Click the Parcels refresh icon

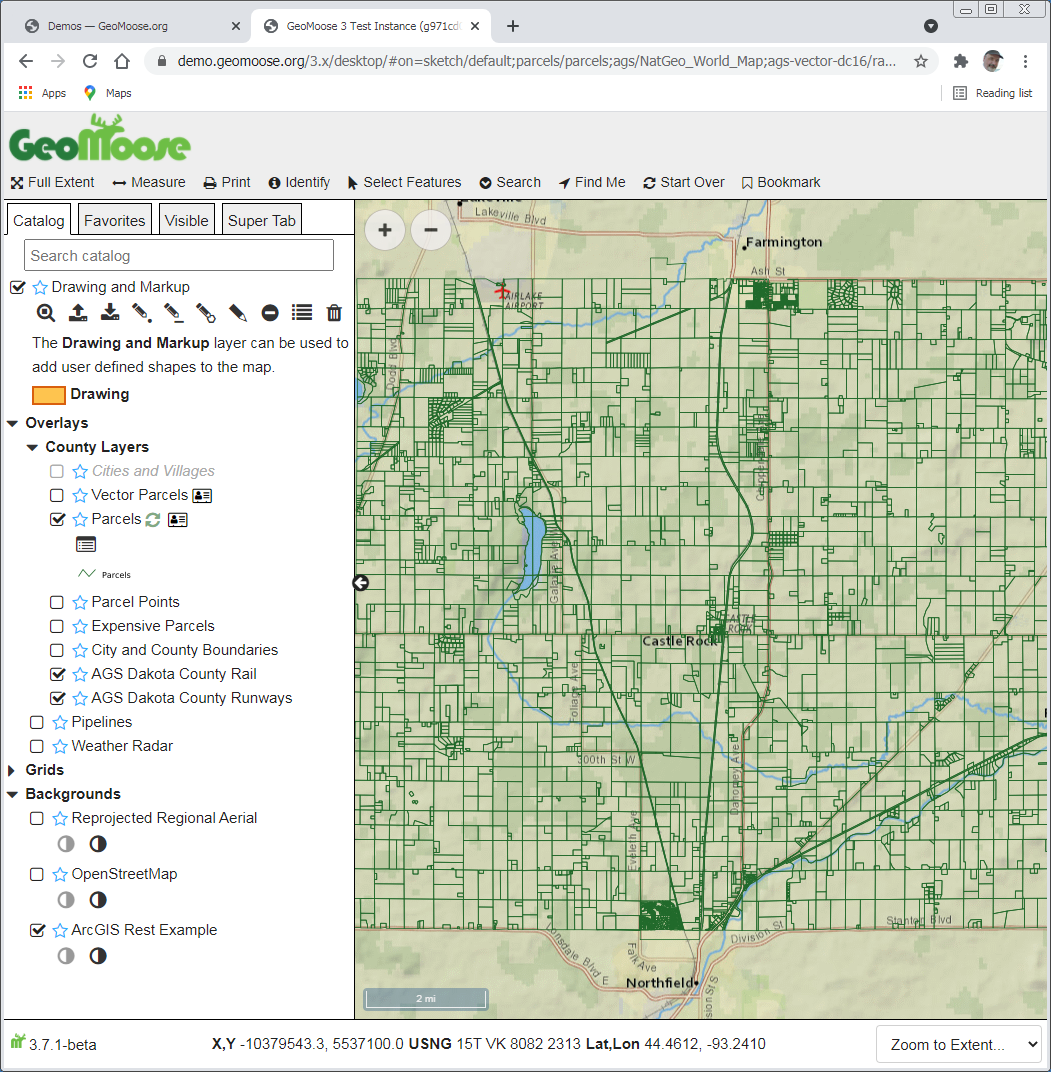(153, 520)
